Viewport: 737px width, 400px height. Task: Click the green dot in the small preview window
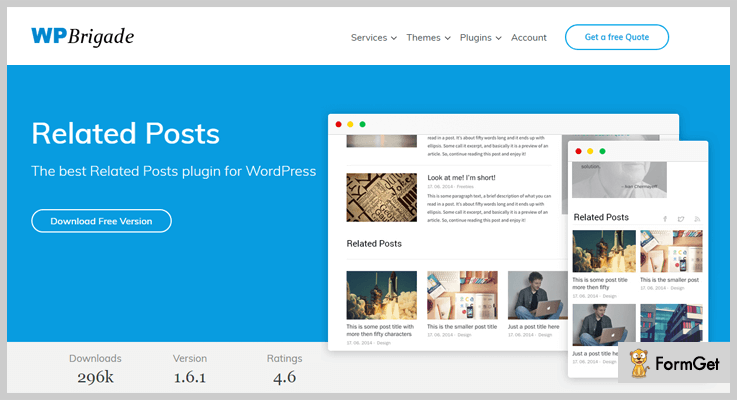pos(602,151)
